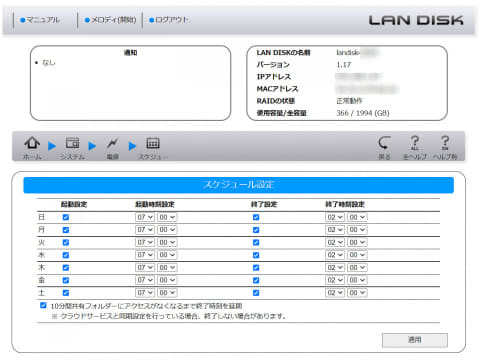Click the notification entry なし
Image resolution: width=480 pixels, height=360 pixels.
tap(49, 63)
